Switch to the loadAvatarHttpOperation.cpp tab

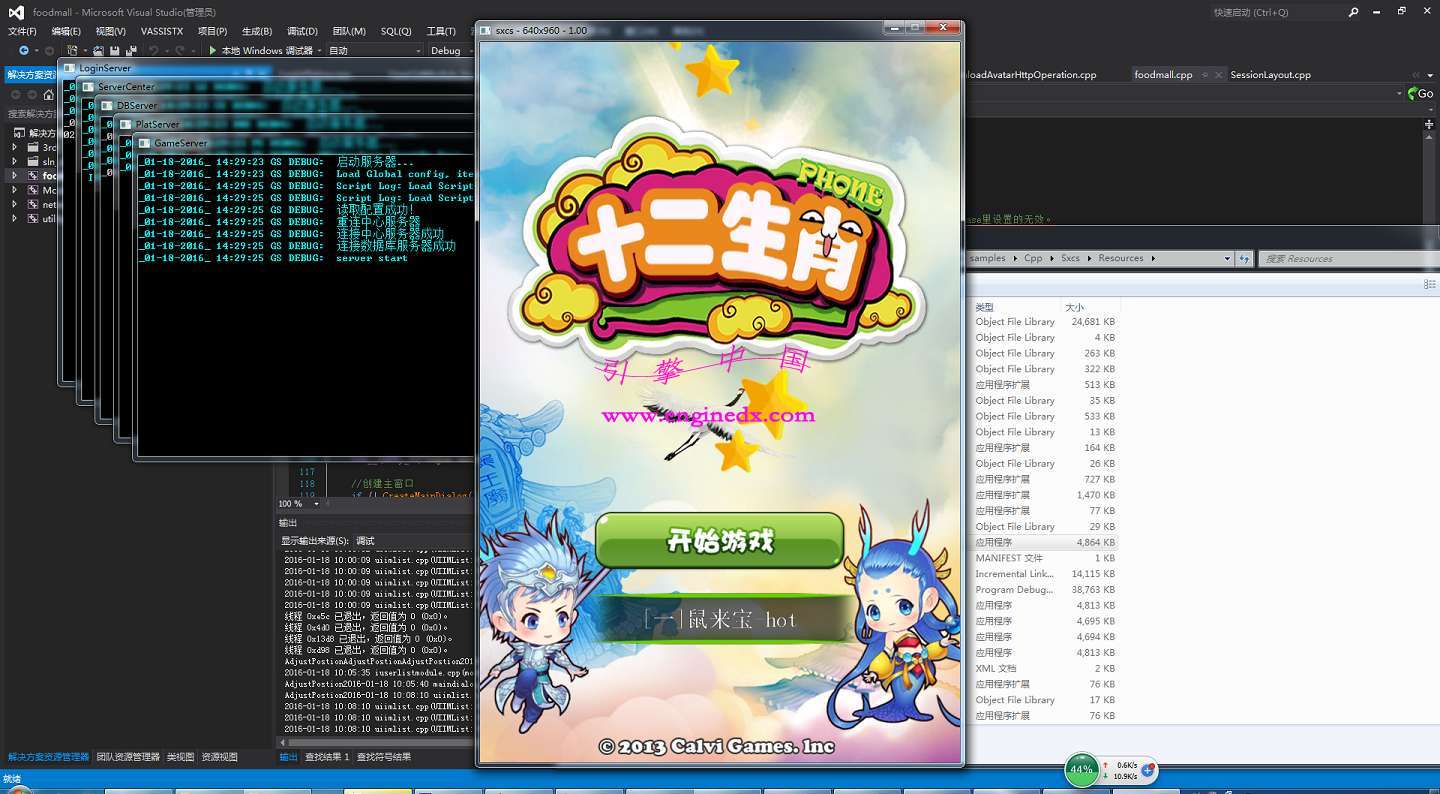pyautogui.click(x=1031, y=75)
